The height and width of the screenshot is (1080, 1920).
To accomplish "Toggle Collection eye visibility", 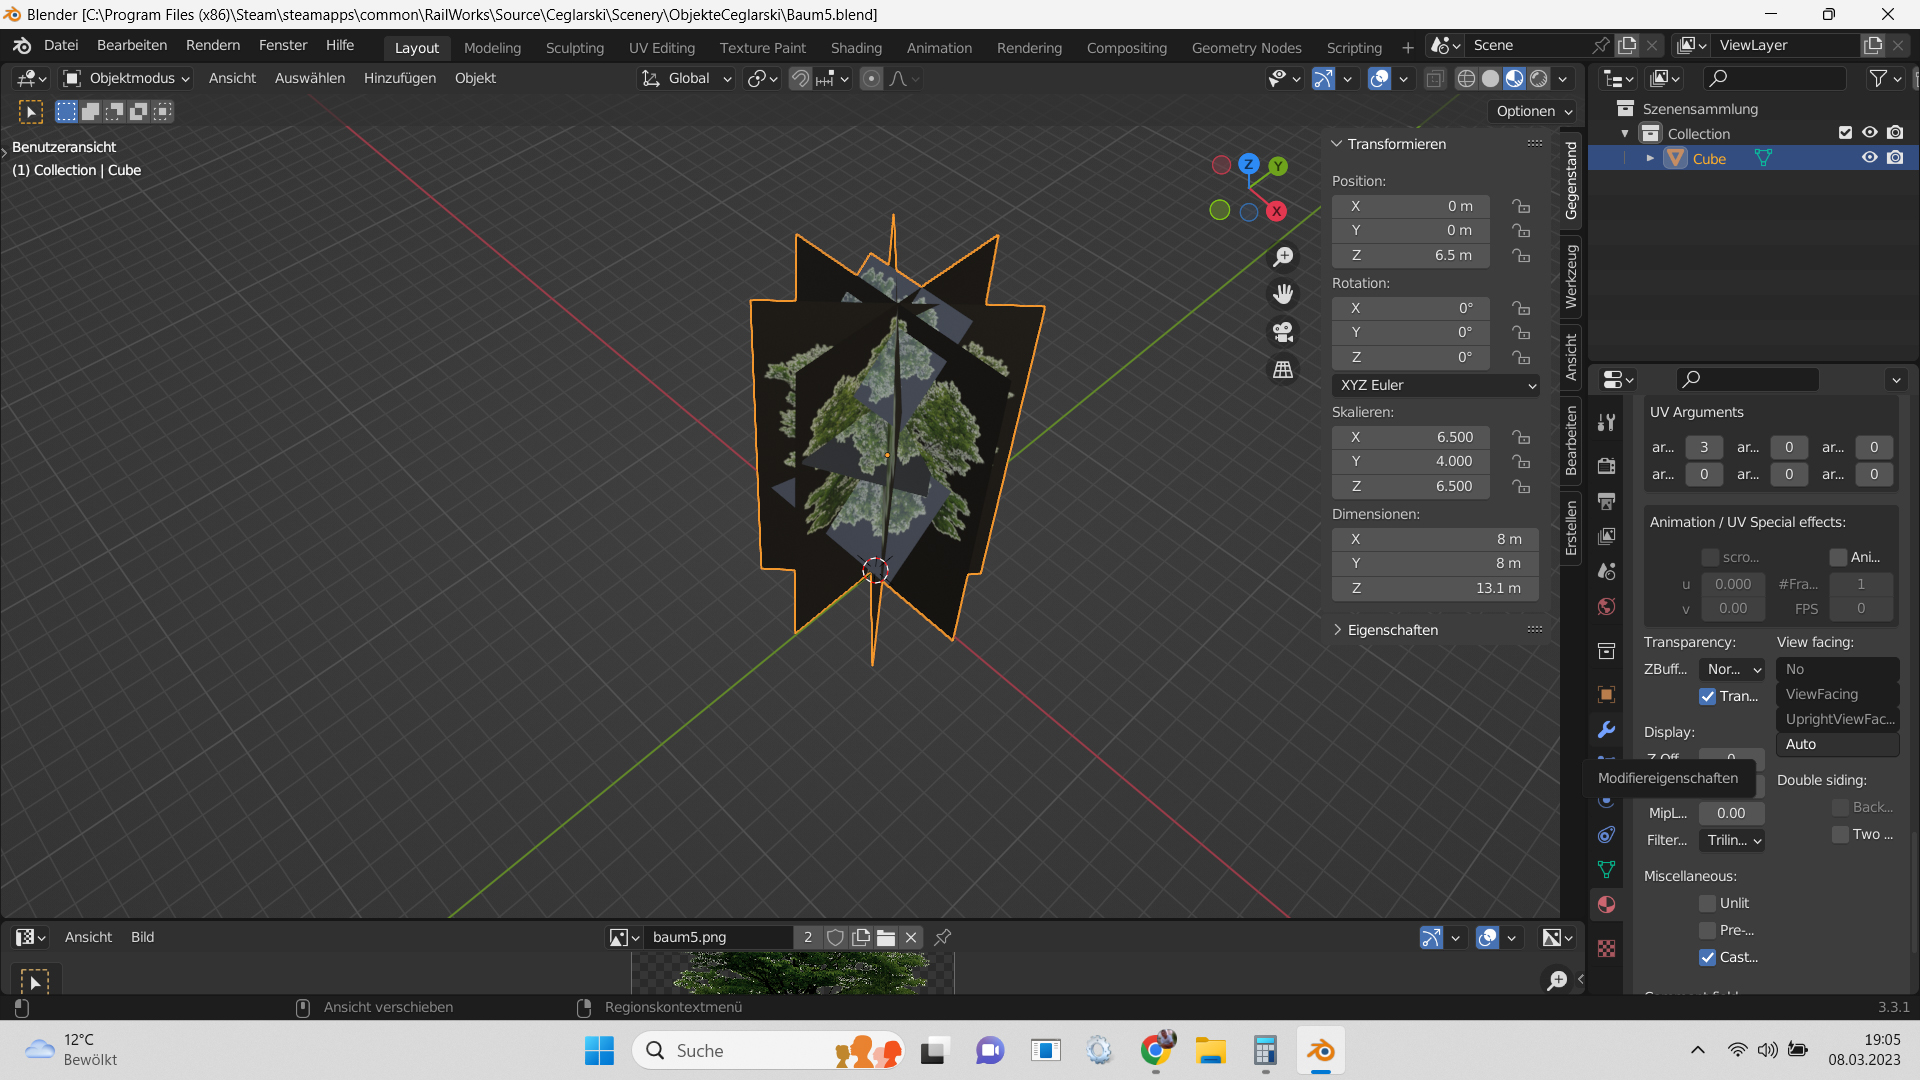I will [1869, 133].
